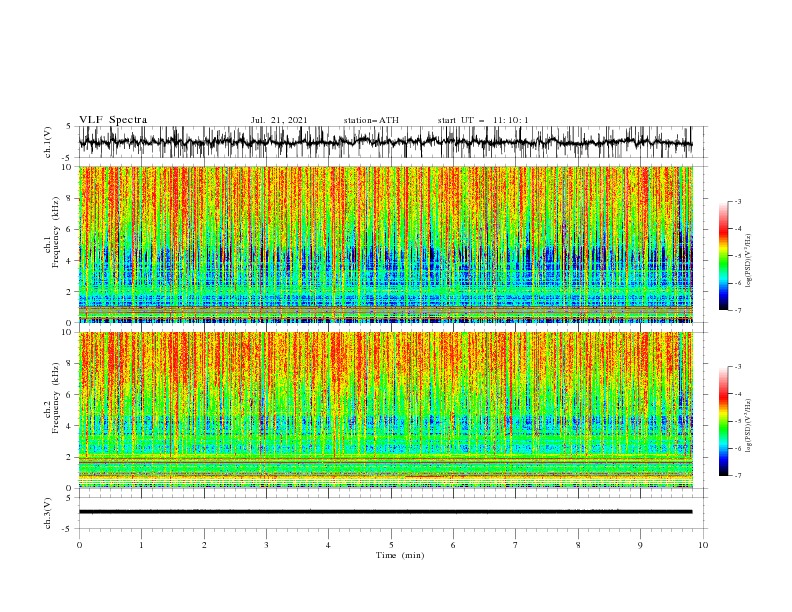
Task: Click the 'station=ATH' label
Action: coord(371,120)
